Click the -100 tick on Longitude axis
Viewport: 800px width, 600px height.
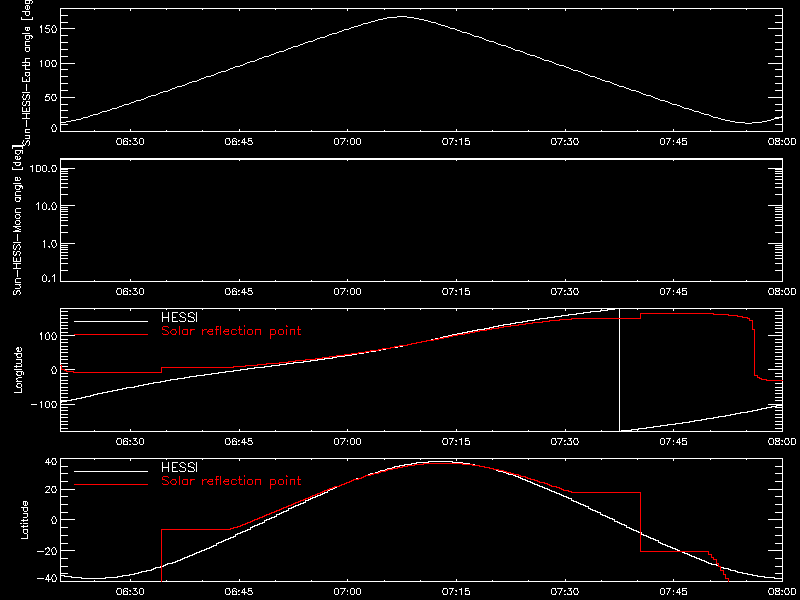[43, 404]
